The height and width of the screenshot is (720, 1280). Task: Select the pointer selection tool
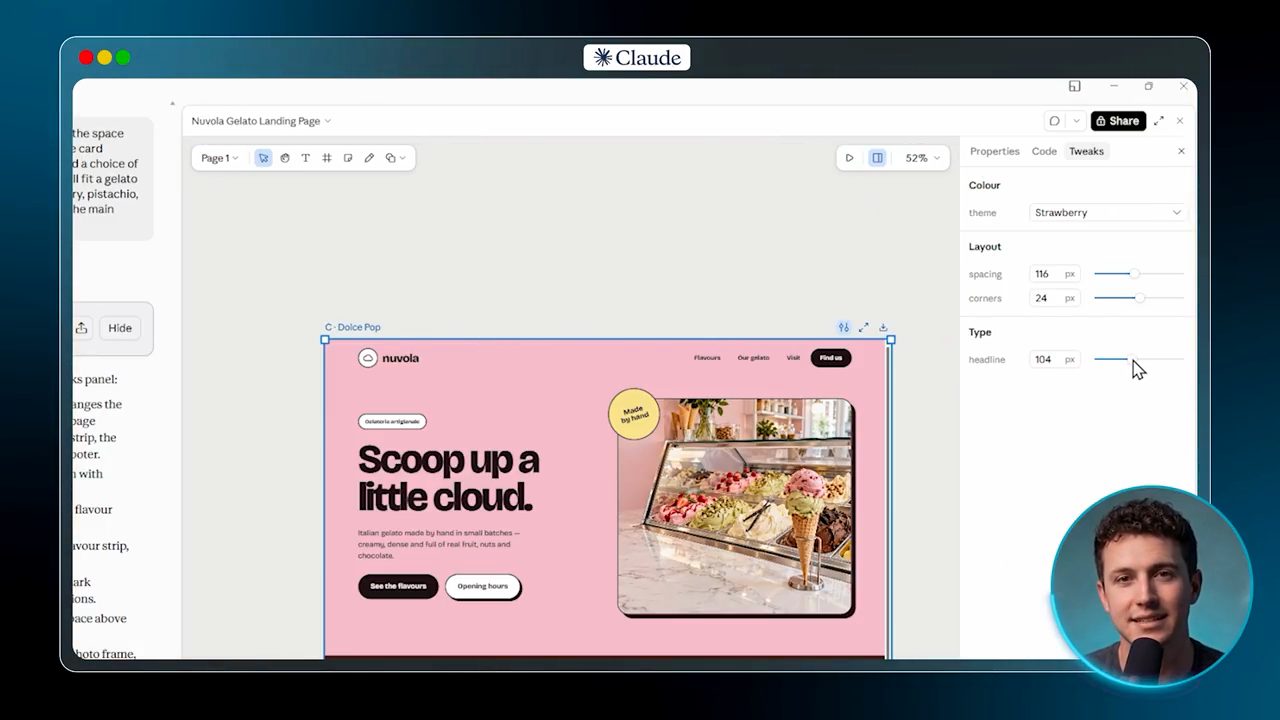click(x=263, y=158)
